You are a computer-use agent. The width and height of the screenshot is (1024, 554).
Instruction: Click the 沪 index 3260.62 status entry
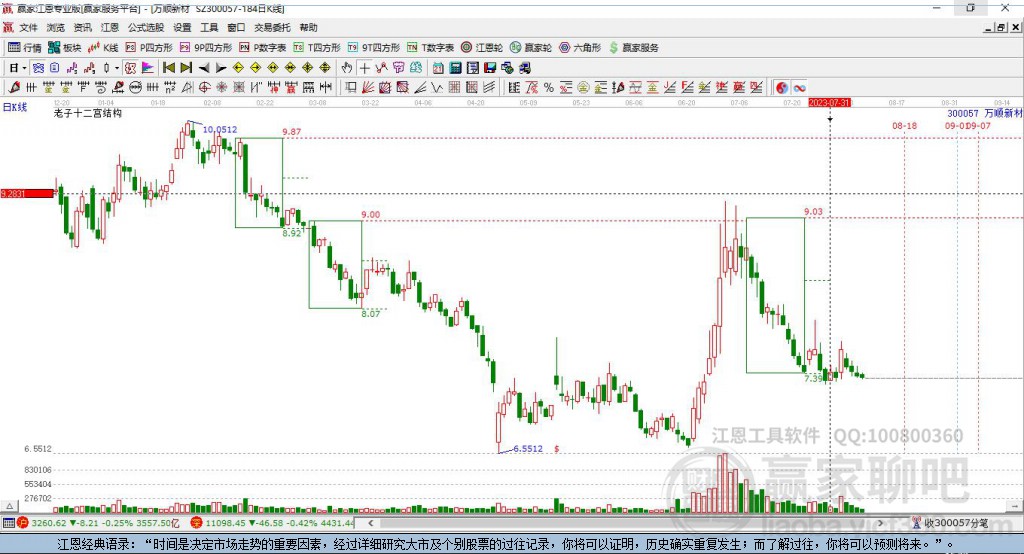(98, 523)
